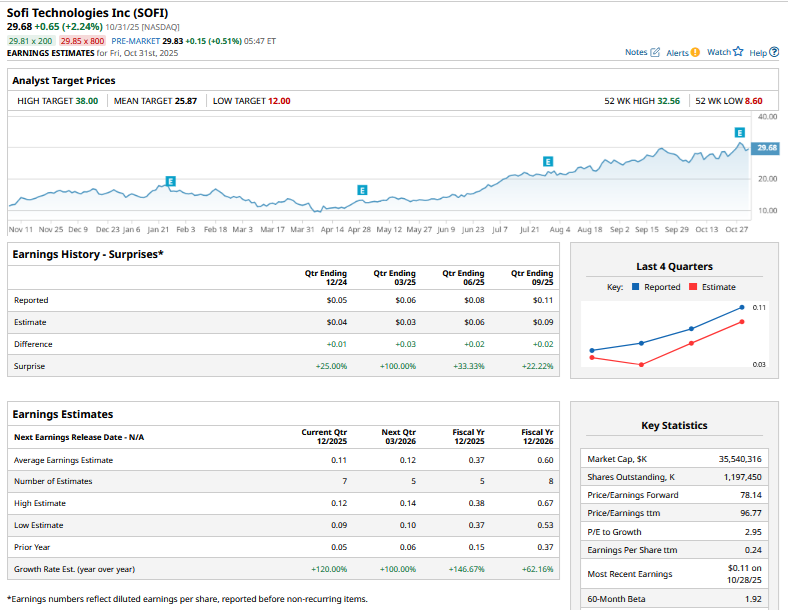This screenshot has width=788, height=610.
Task: Click the red ask 29.85 x 800 box
Action: [82, 41]
